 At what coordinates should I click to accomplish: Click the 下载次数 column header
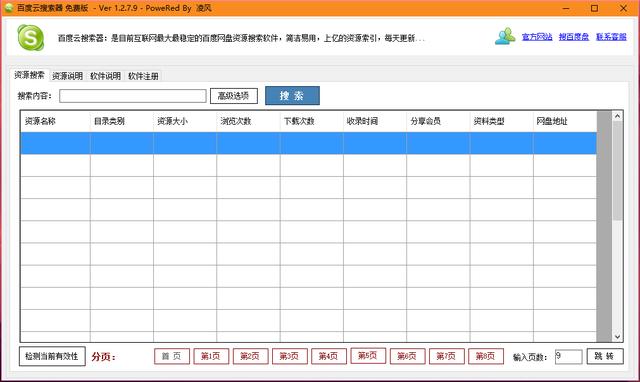[311, 121]
